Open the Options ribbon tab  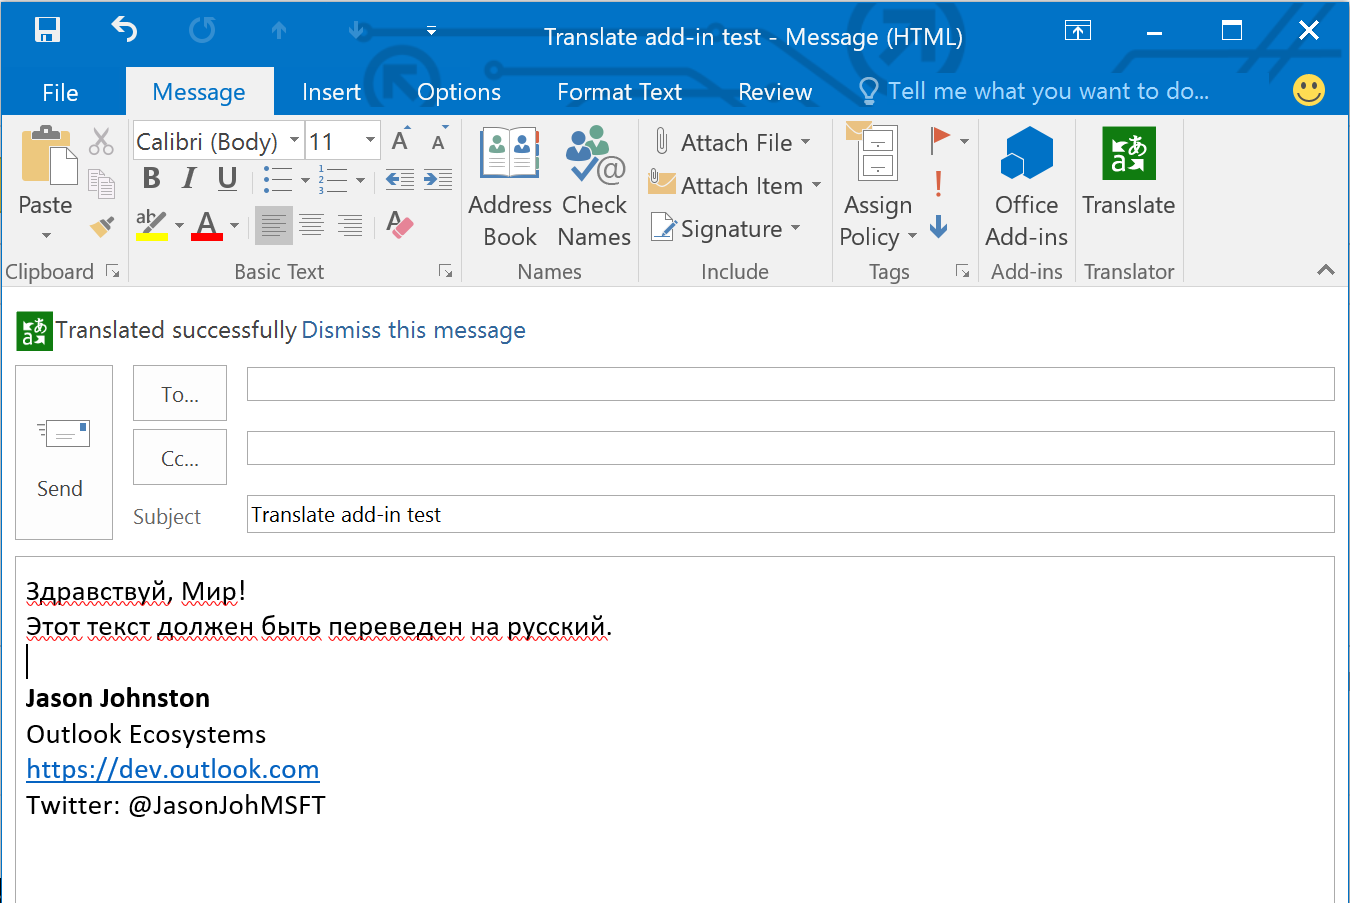click(459, 92)
